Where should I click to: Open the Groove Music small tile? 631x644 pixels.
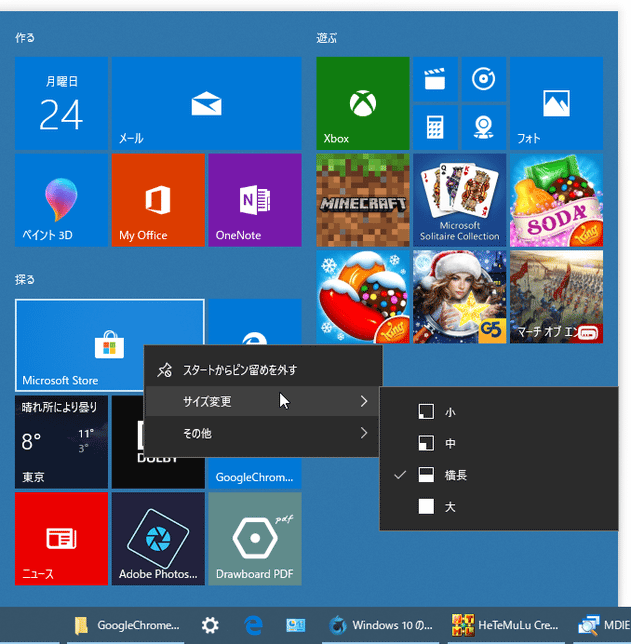(x=484, y=79)
